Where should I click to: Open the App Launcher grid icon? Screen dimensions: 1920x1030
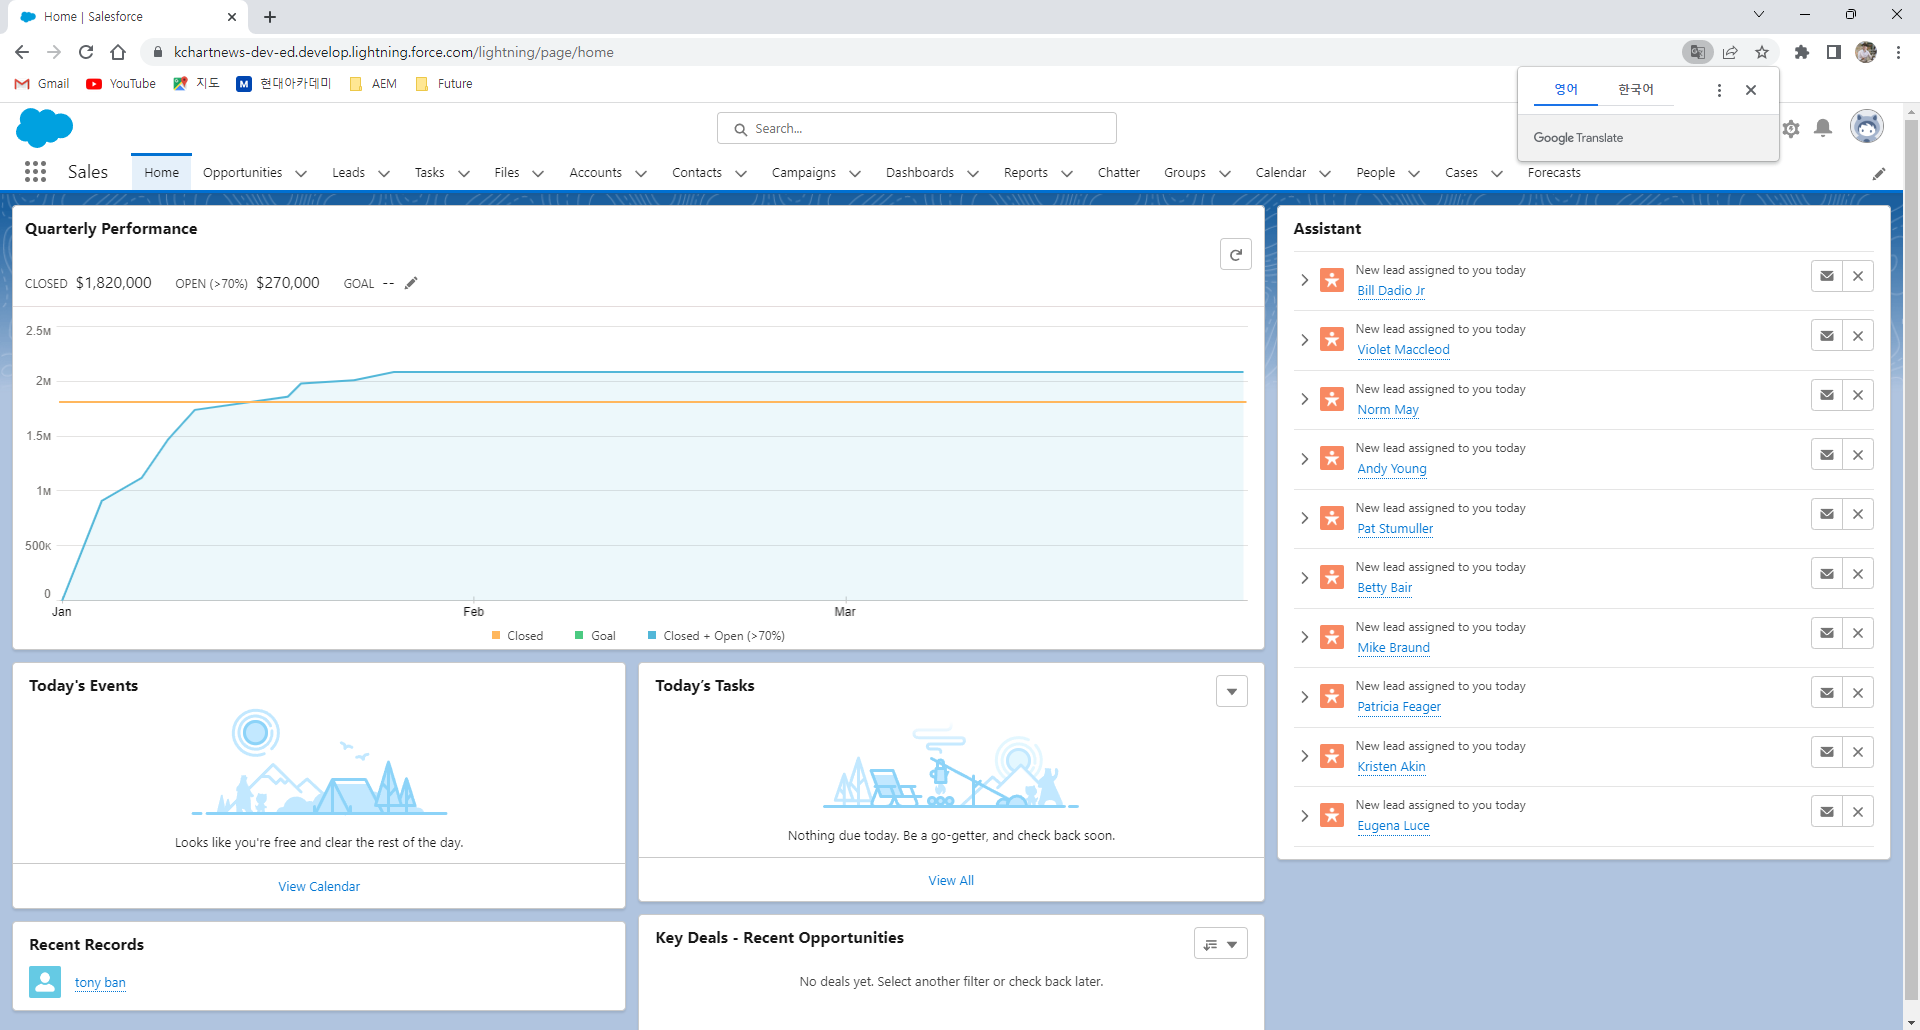click(x=35, y=172)
